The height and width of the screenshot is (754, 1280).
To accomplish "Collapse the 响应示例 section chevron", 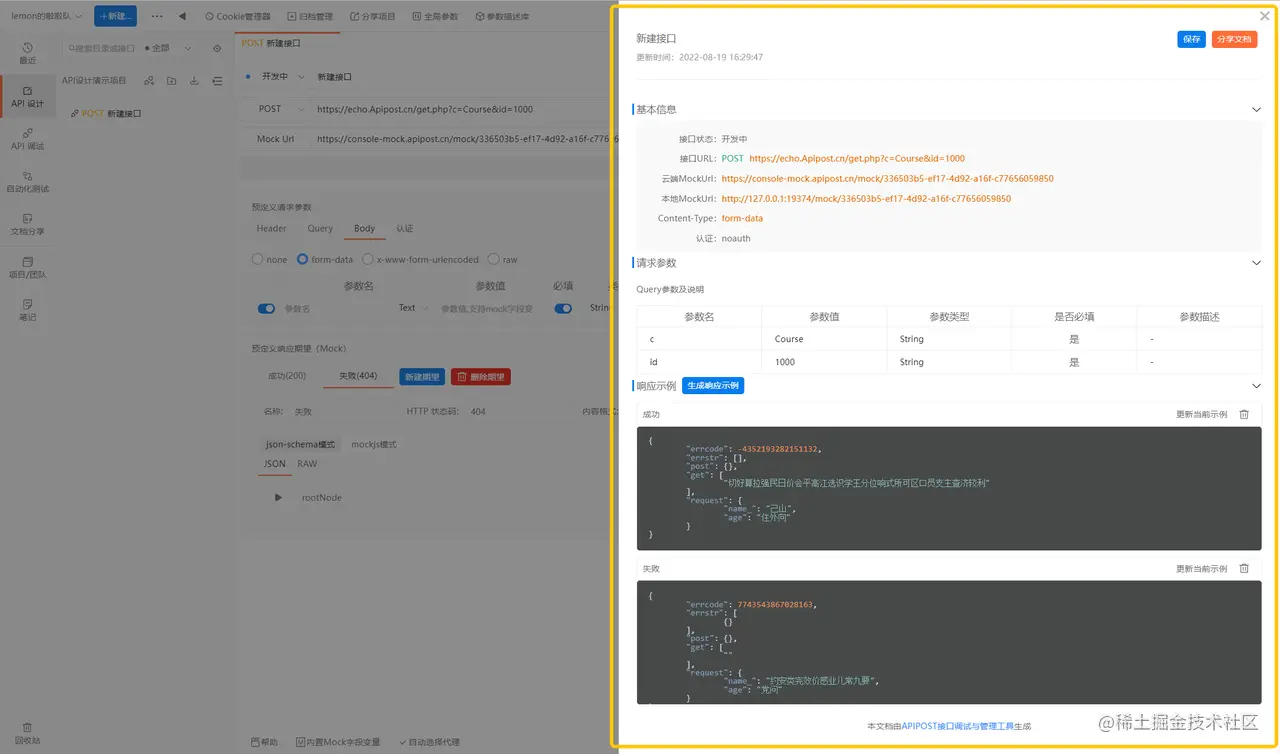I will [x=1257, y=386].
